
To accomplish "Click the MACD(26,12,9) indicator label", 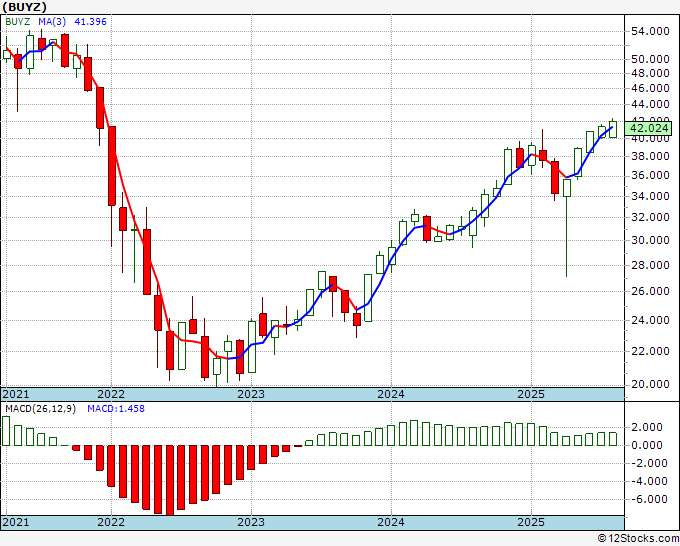I will (x=40, y=409).
